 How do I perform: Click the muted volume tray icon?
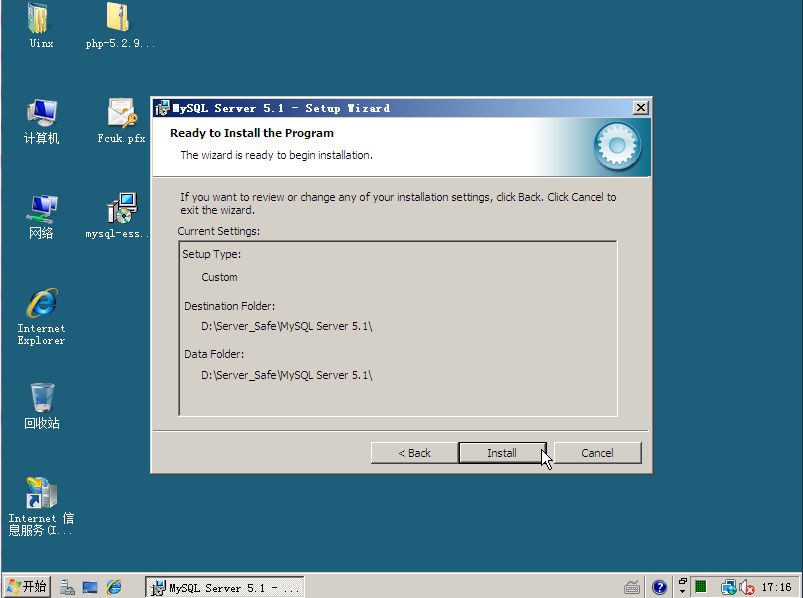747,587
